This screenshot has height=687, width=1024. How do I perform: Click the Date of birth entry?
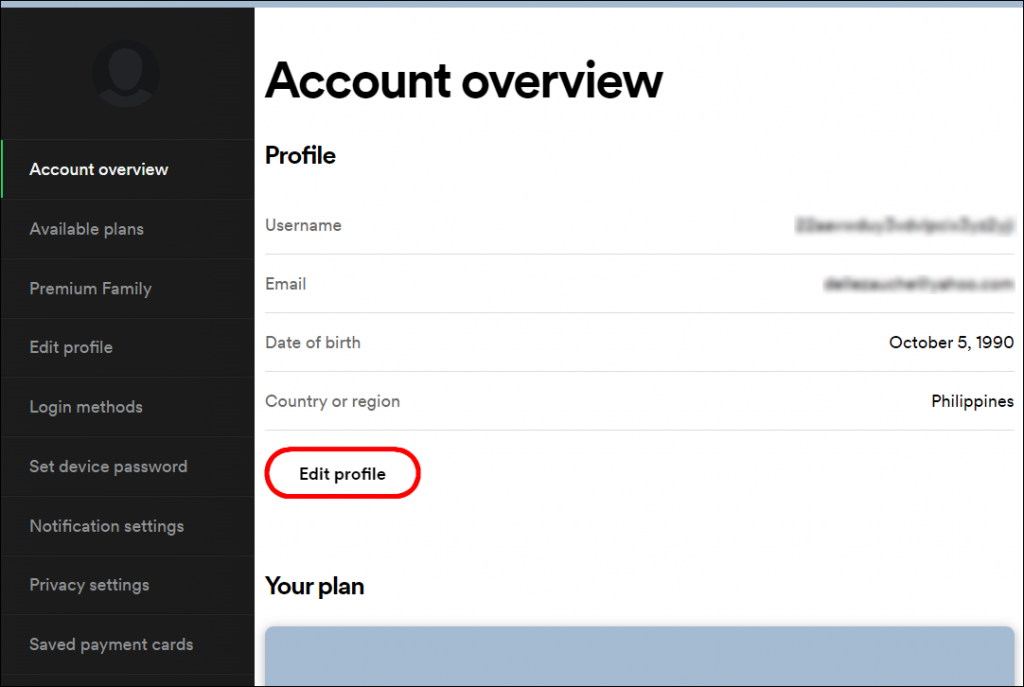pyautogui.click(x=951, y=342)
